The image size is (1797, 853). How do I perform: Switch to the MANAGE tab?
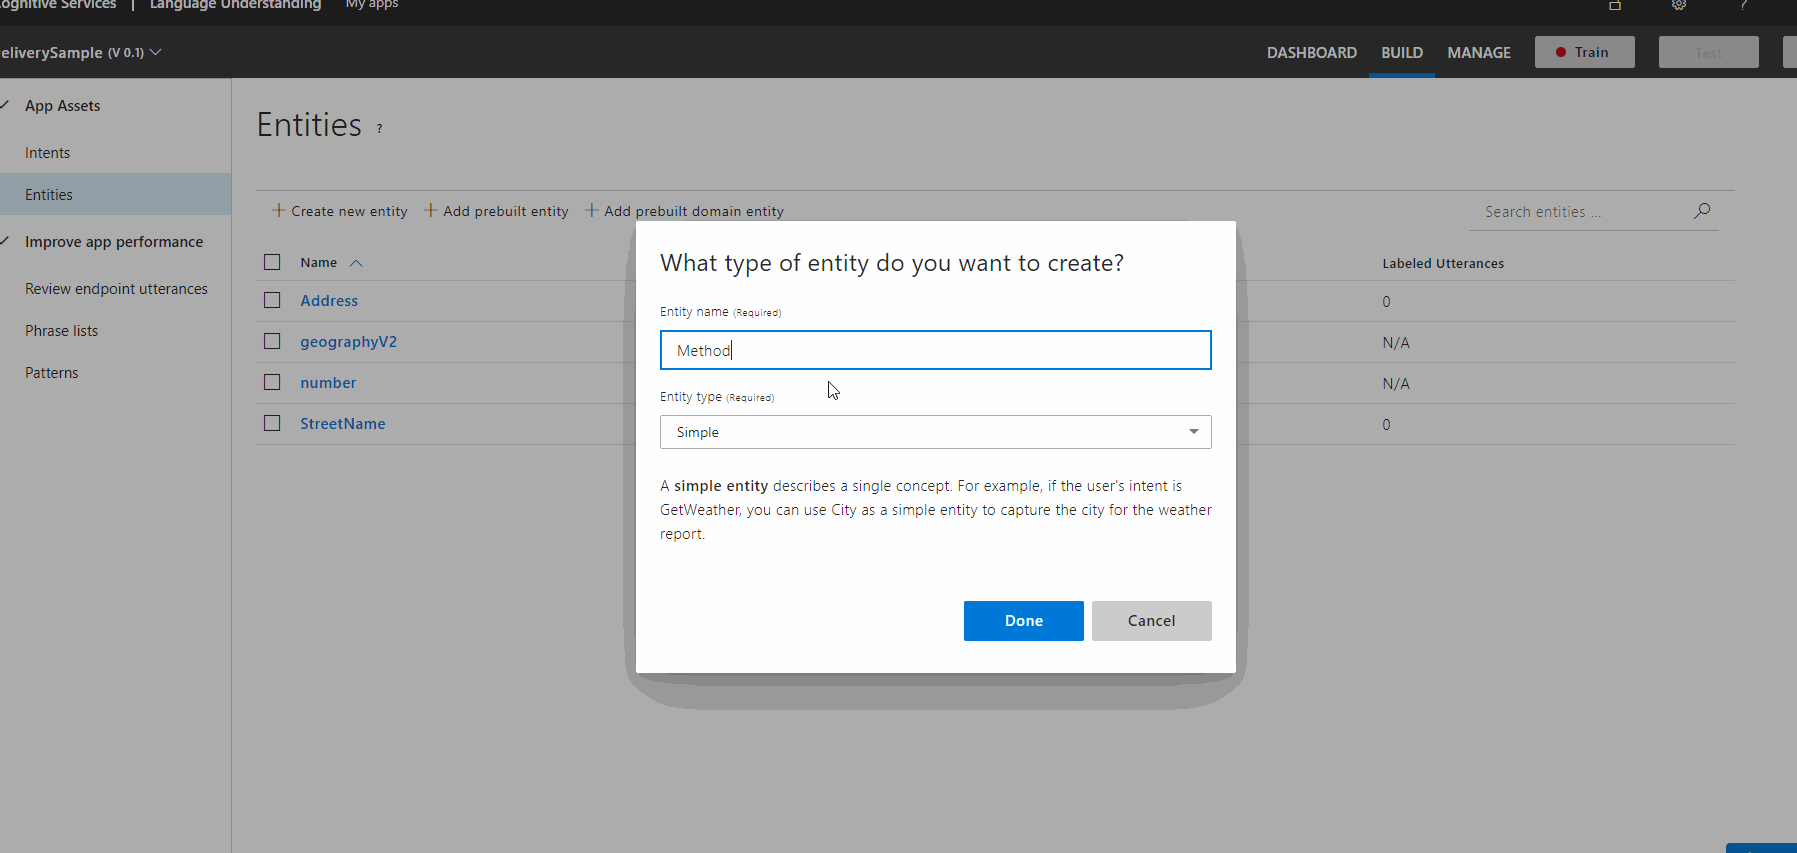(1478, 52)
